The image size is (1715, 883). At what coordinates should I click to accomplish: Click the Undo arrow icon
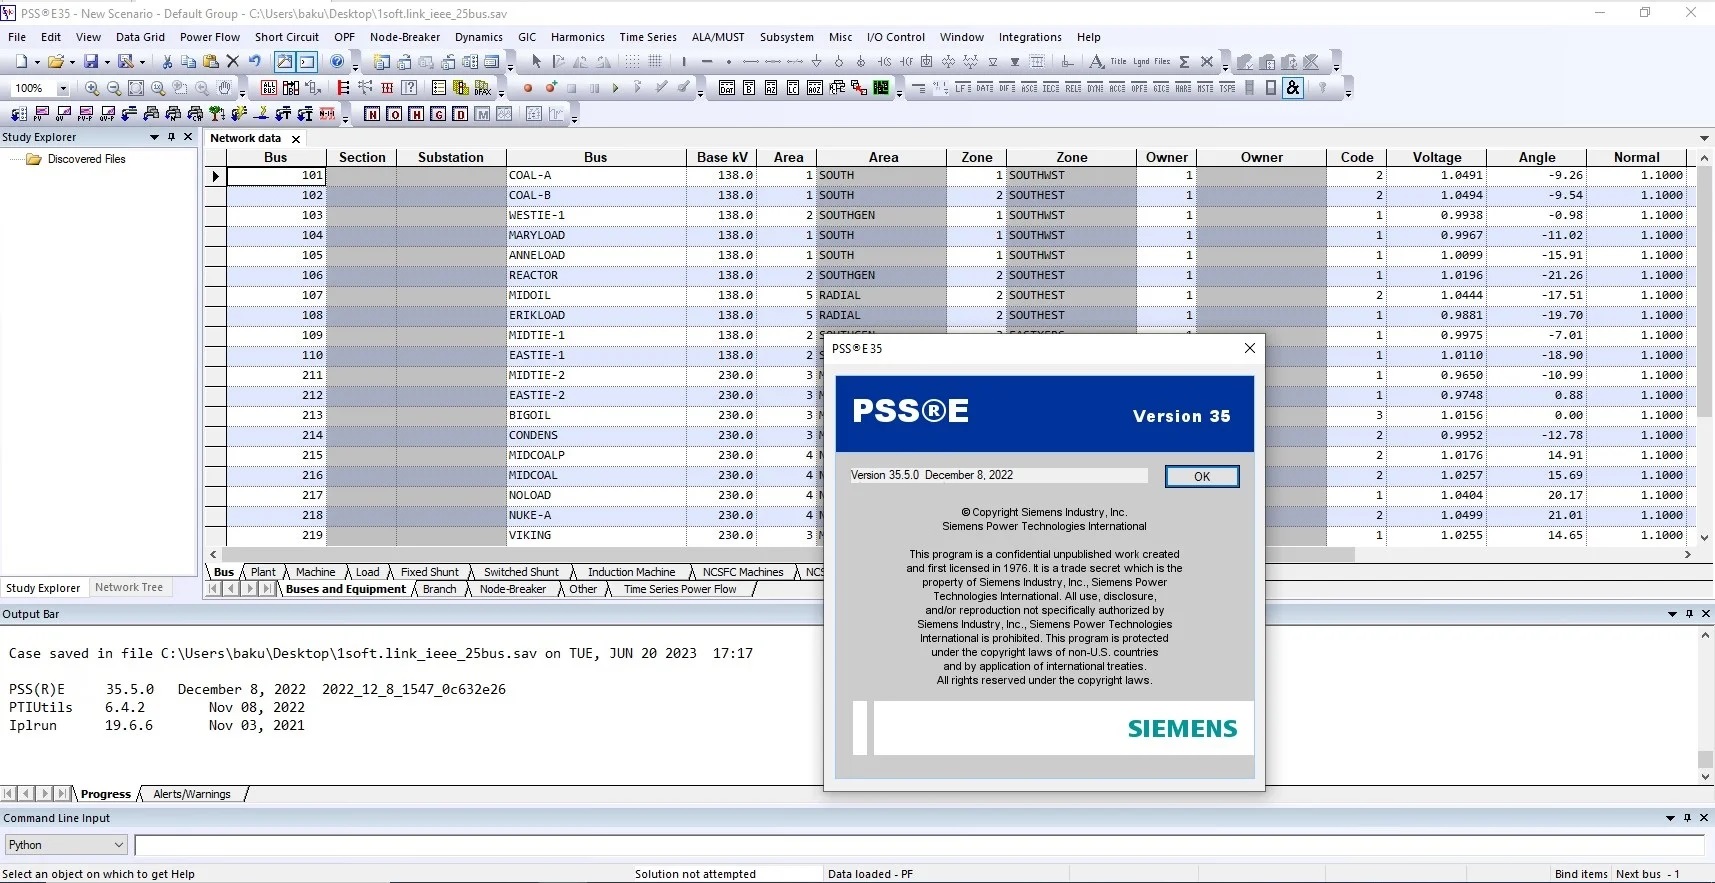click(255, 62)
